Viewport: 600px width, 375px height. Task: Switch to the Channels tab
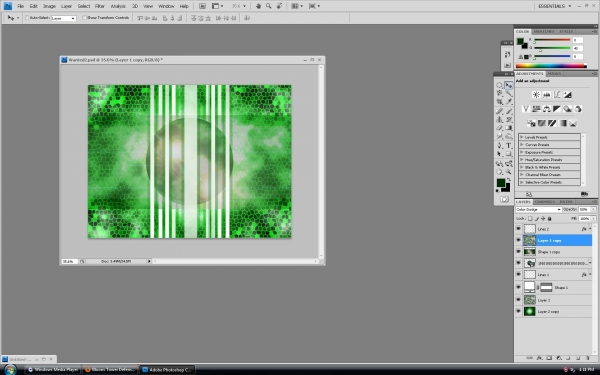point(545,202)
